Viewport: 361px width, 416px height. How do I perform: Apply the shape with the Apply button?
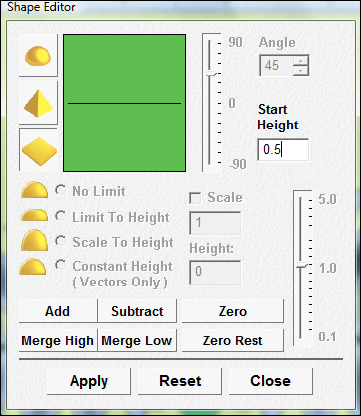click(x=89, y=381)
